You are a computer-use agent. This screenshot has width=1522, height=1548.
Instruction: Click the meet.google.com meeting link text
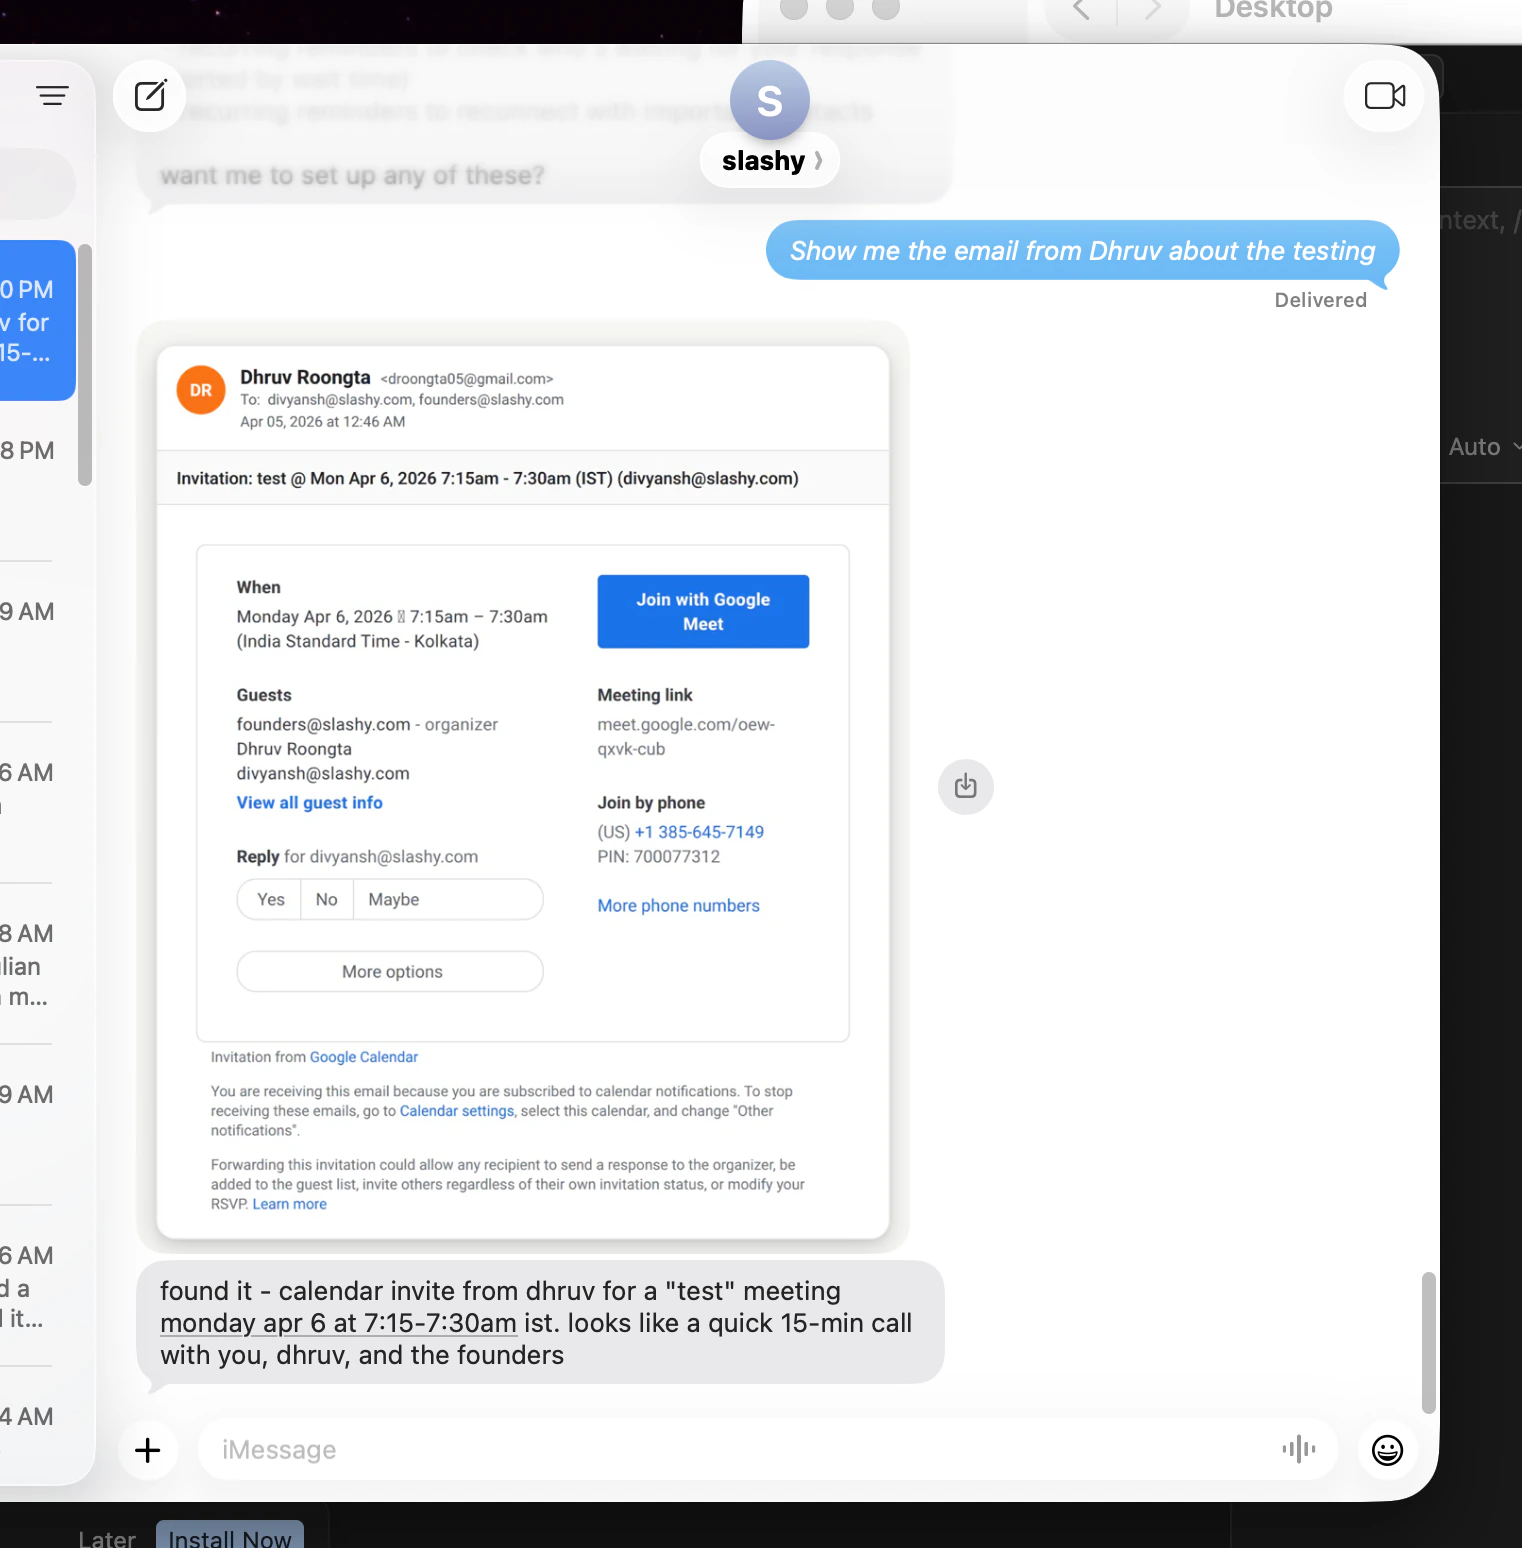click(686, 737)
